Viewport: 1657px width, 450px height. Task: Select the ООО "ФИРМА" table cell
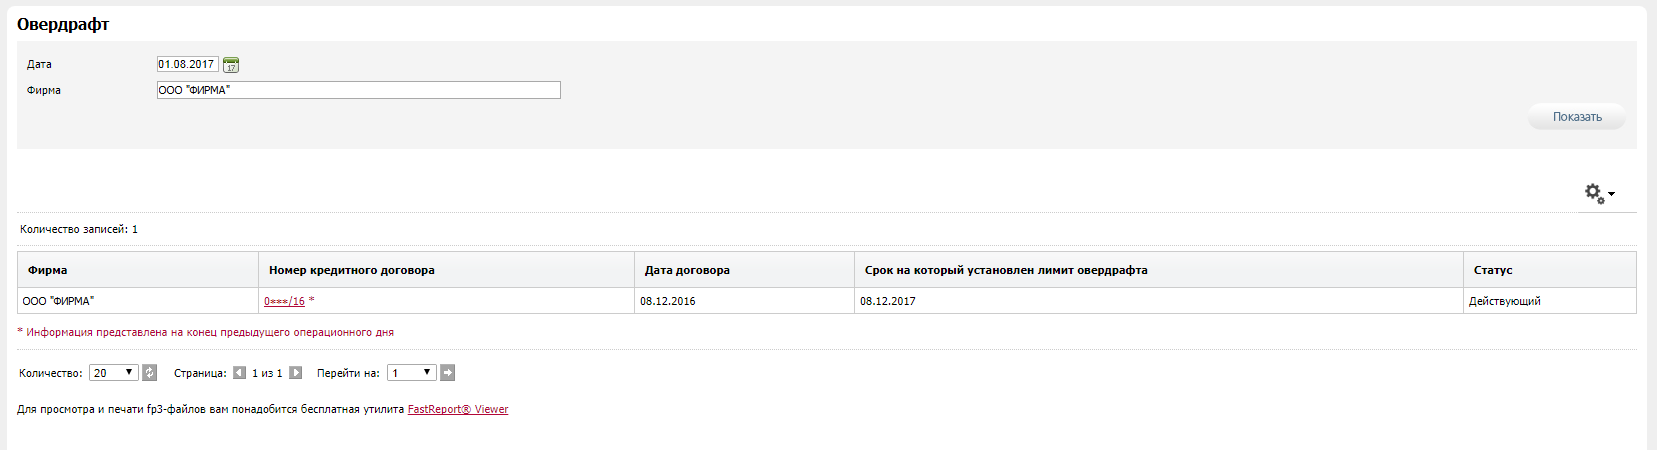(x=138, y=301)
